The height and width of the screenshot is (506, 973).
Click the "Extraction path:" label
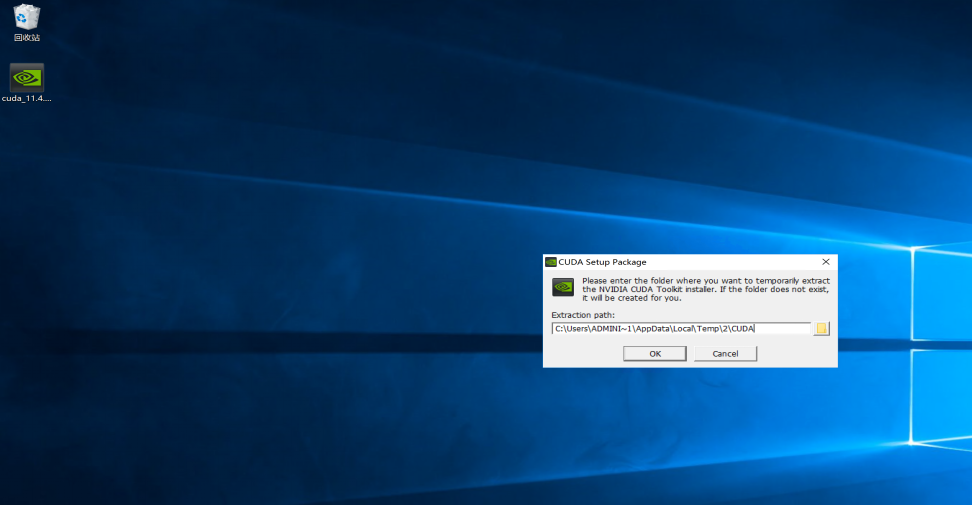tap(583, 315)
